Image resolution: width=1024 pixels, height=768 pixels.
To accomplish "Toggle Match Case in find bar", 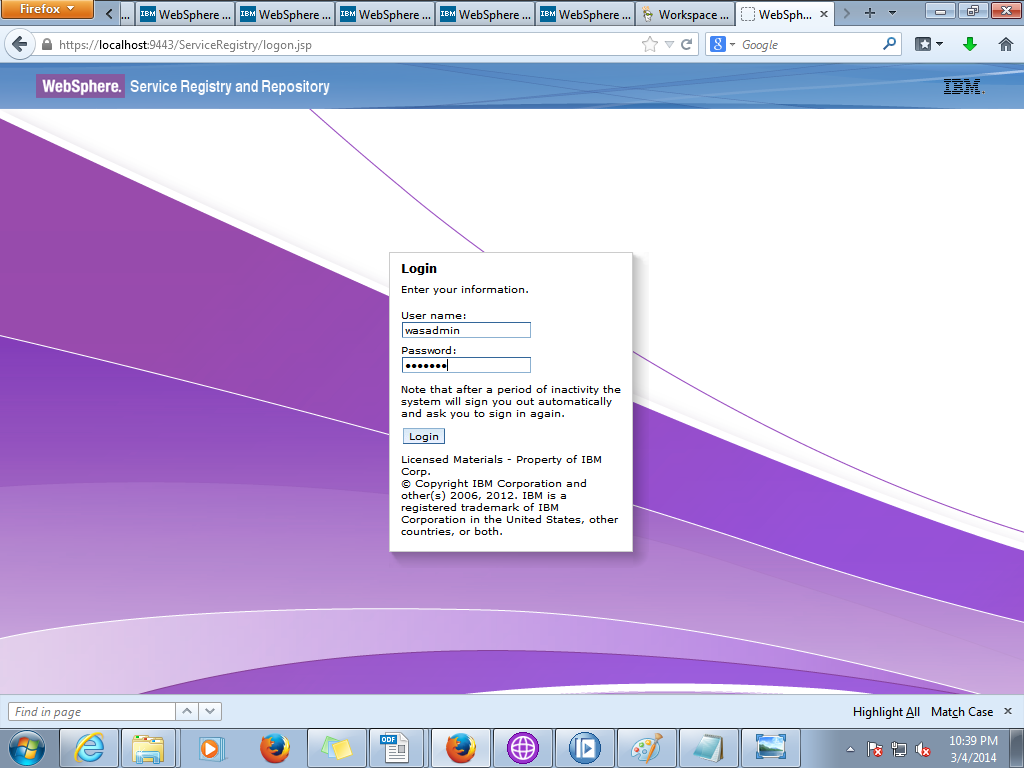I will tap(962, 712).
